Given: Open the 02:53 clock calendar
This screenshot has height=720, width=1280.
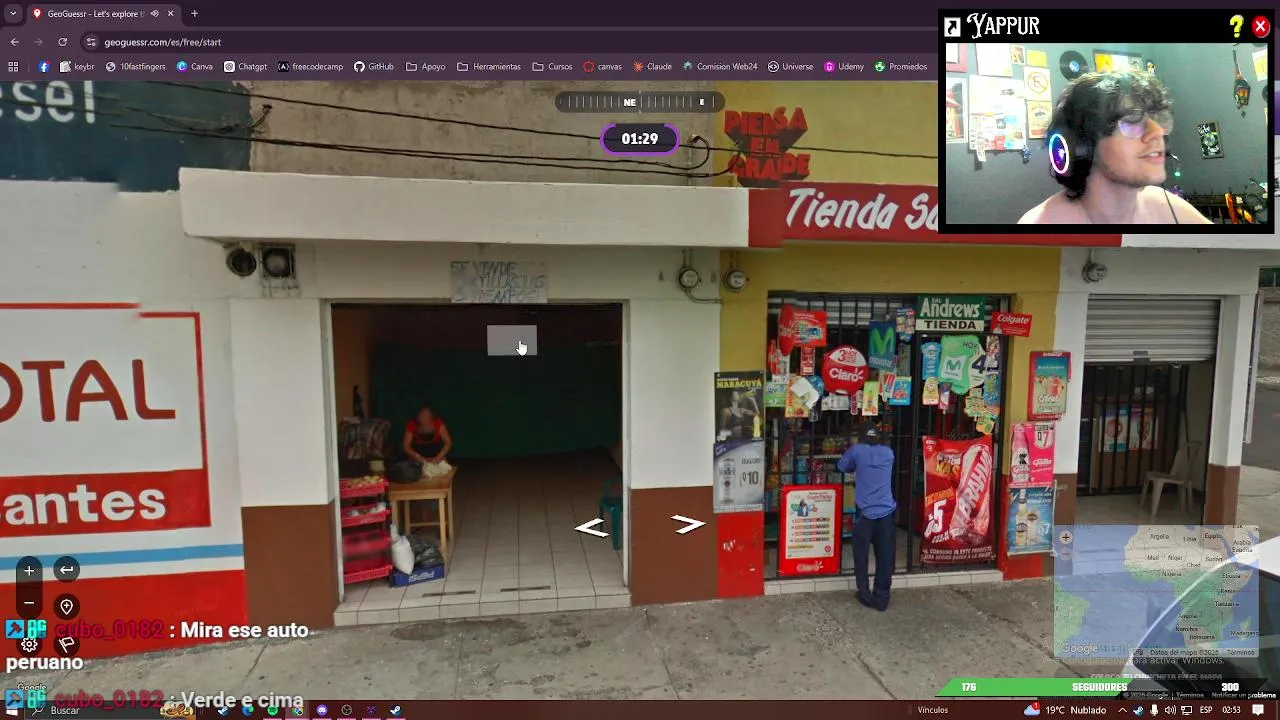Looking at the screenshot, I should pos(1232,710).
